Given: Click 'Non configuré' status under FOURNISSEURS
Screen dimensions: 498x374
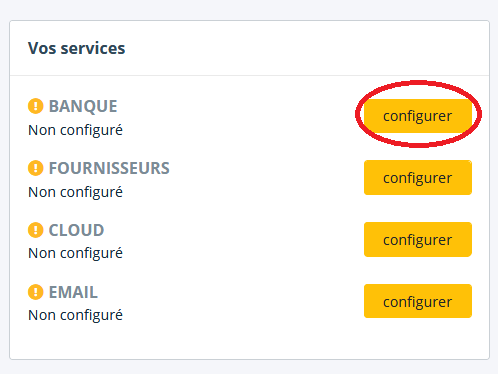Looking at the screenshot, I should [75, 192].
